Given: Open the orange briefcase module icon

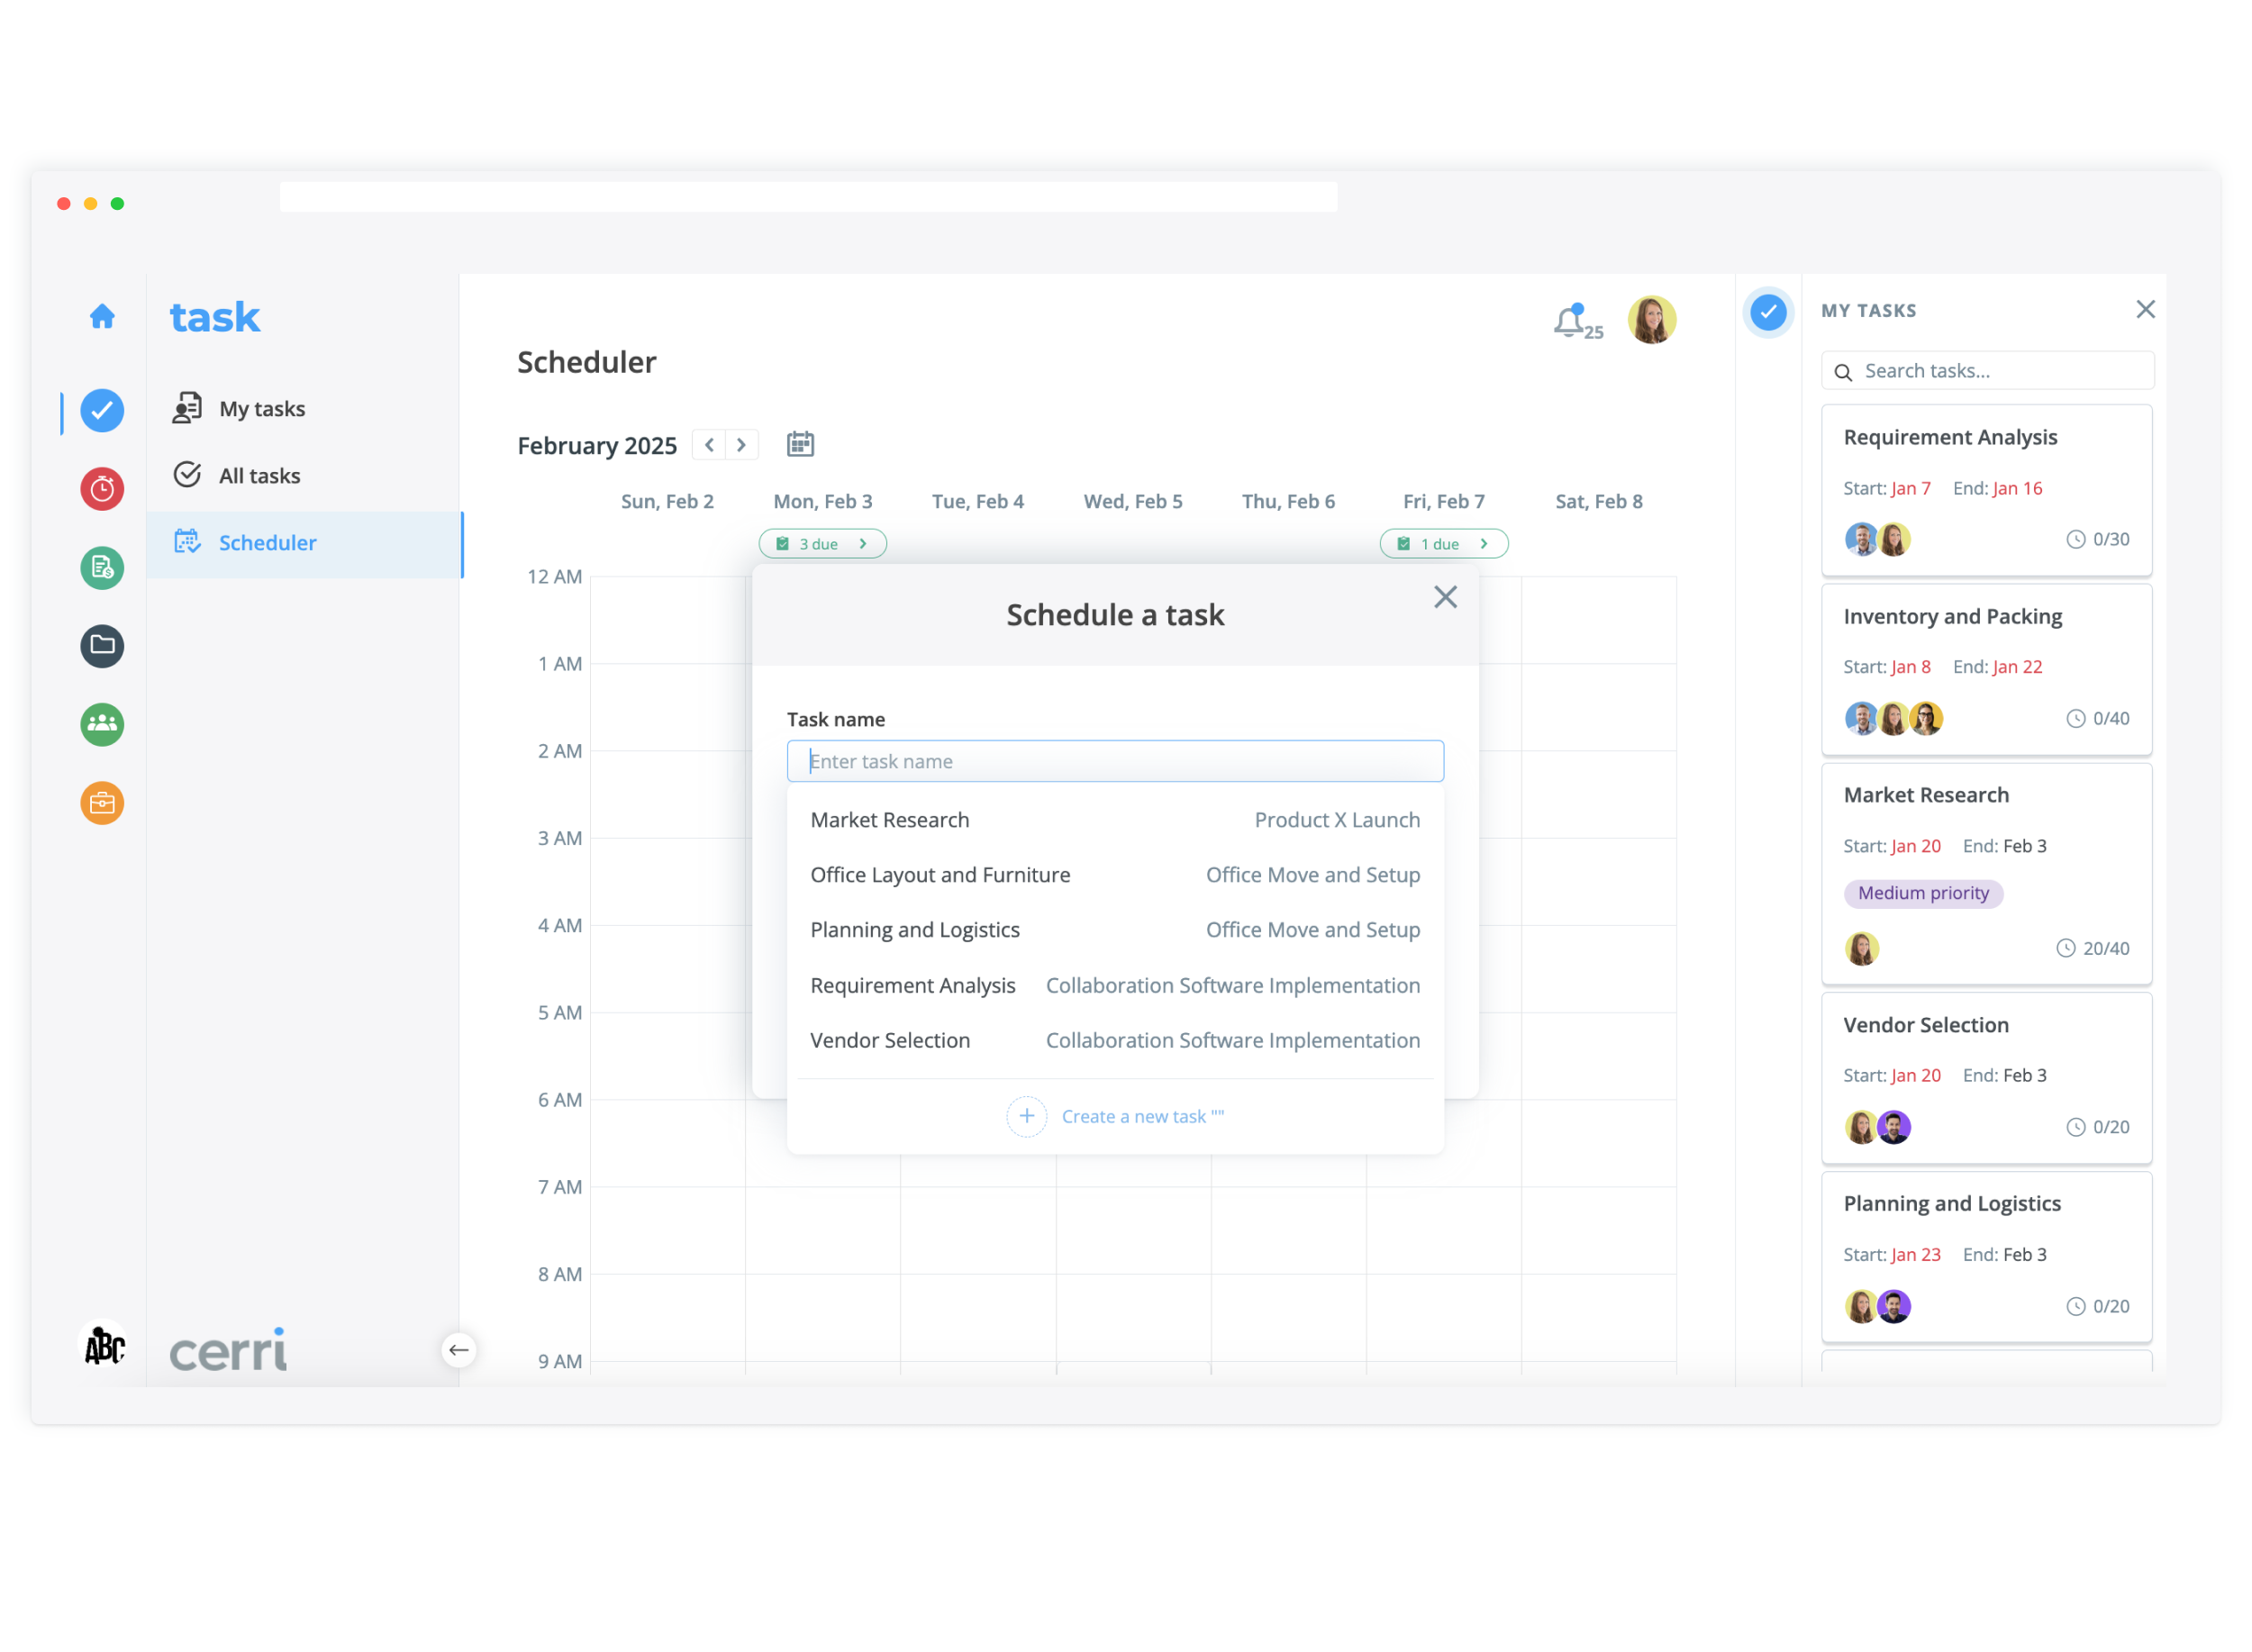Looking at the screenshot, I should pyautogui.click(x=102, y=803).
